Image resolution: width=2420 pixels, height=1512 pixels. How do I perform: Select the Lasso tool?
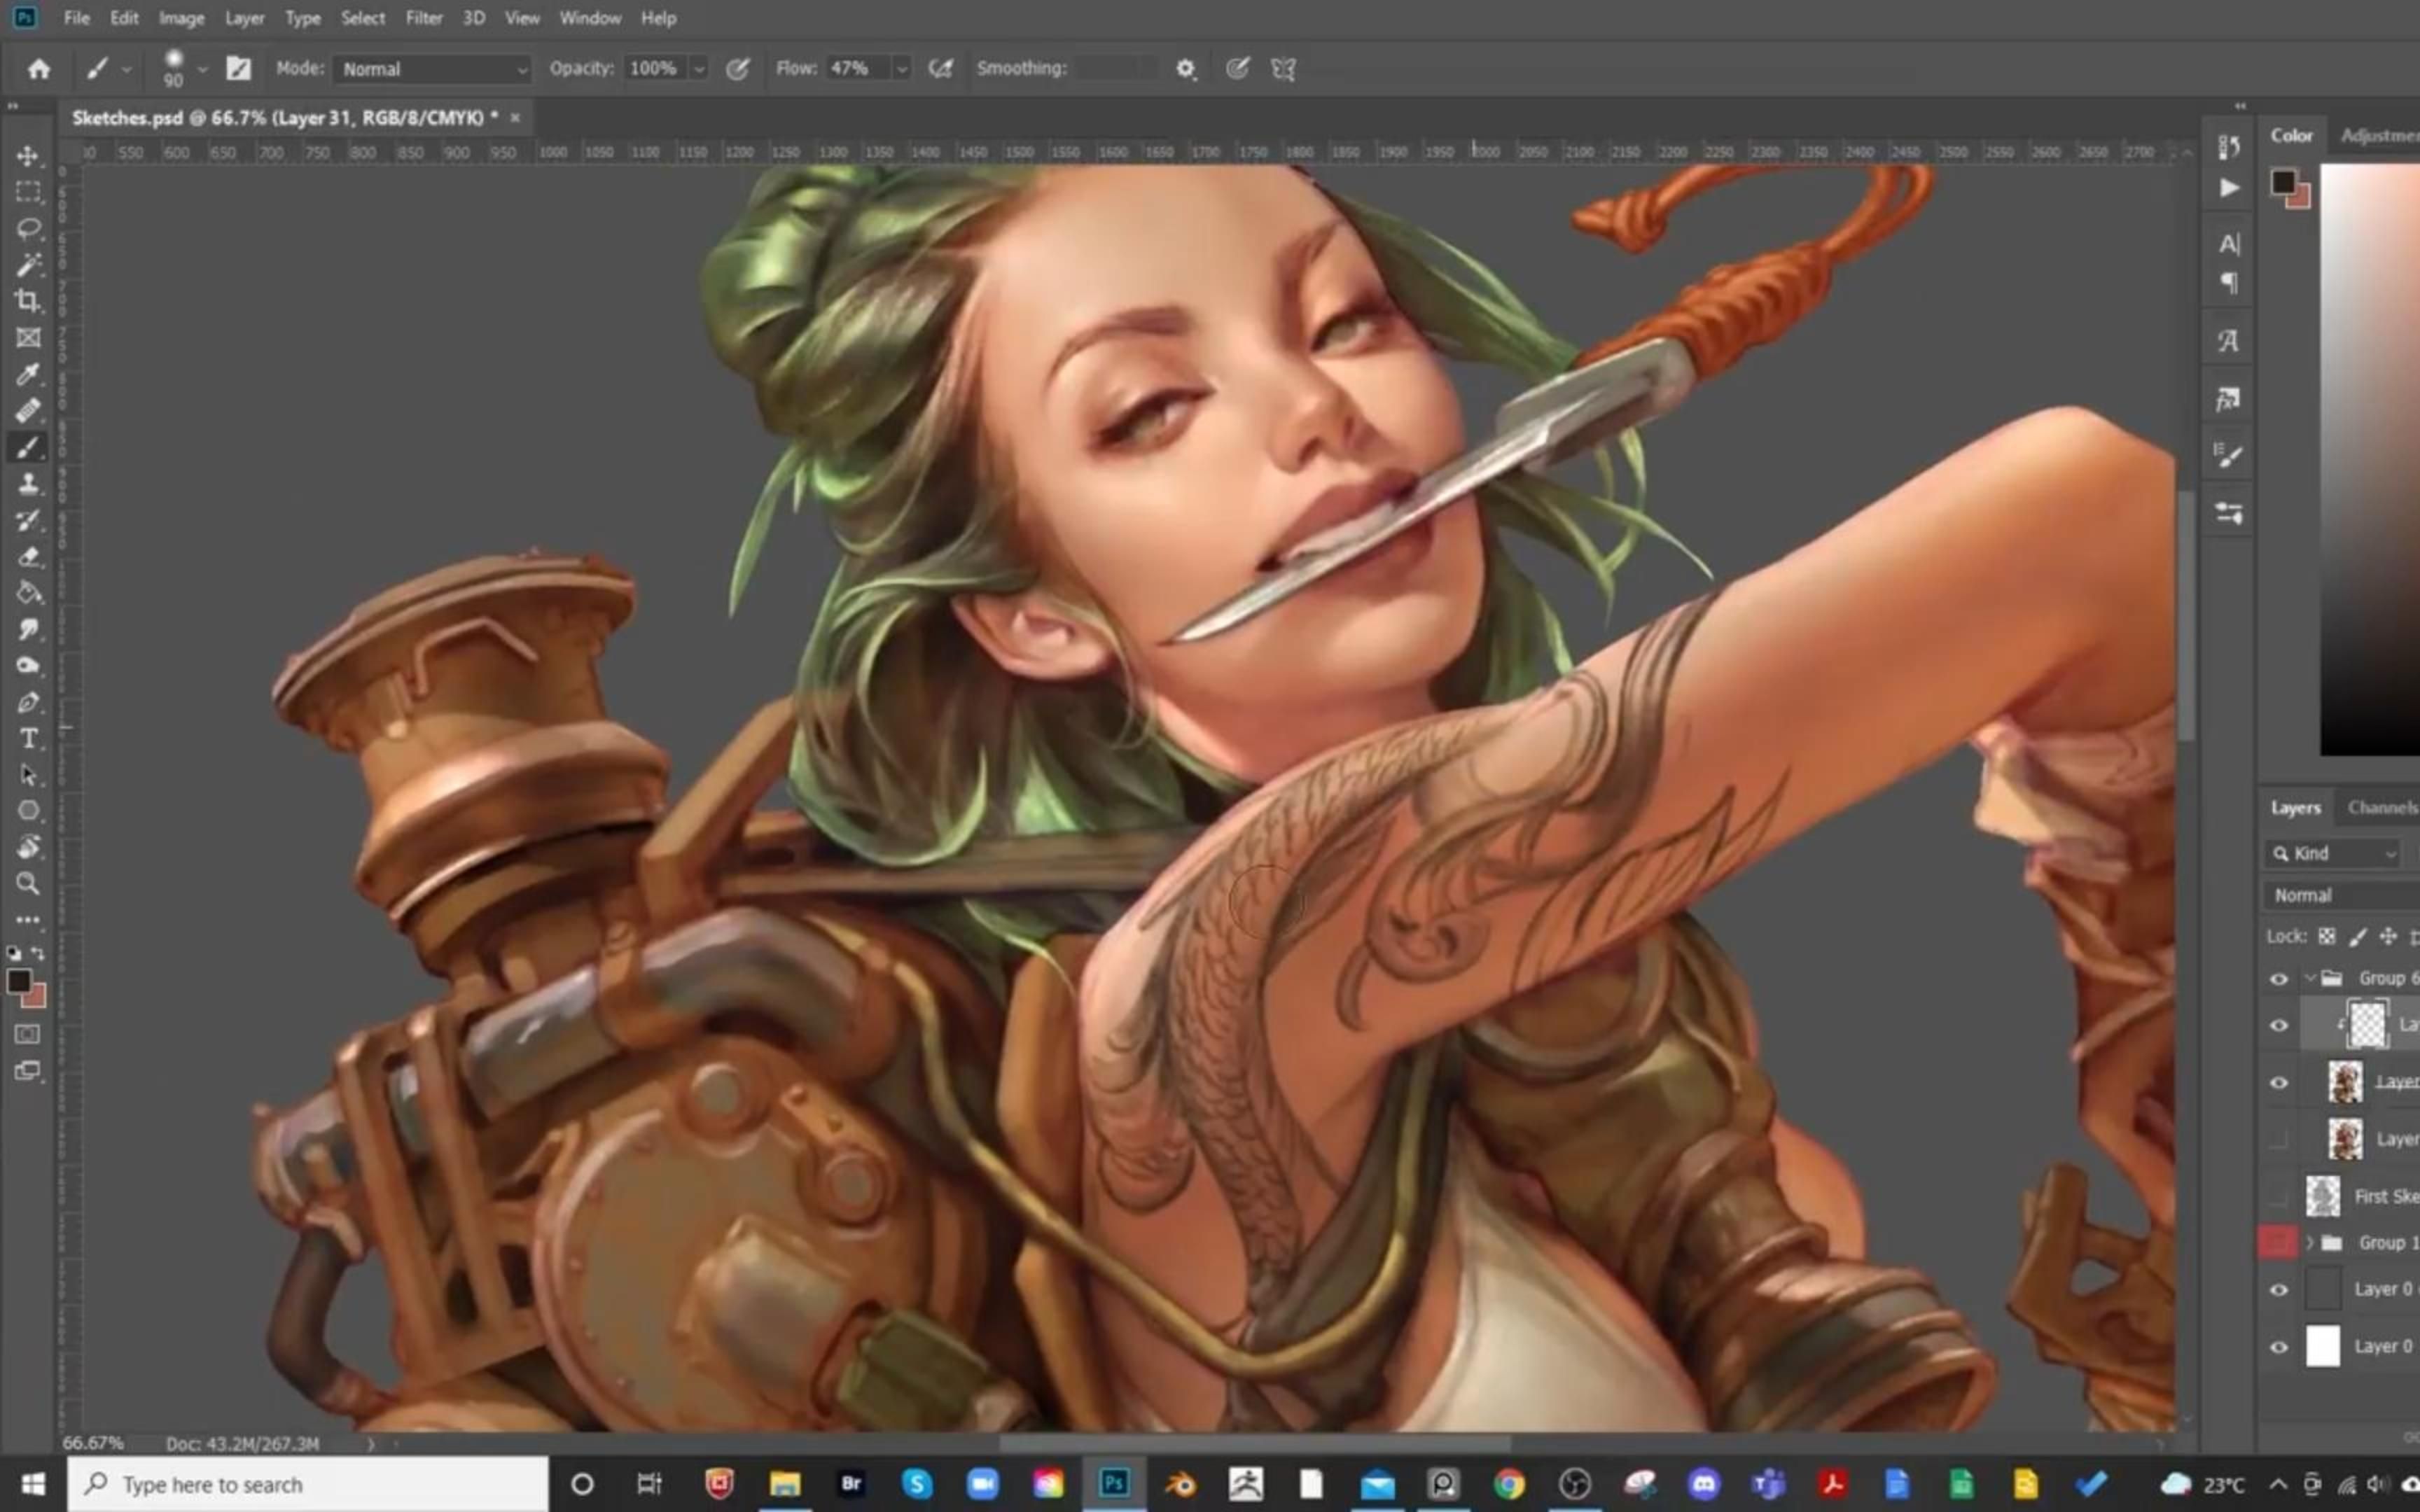(28, 228)
